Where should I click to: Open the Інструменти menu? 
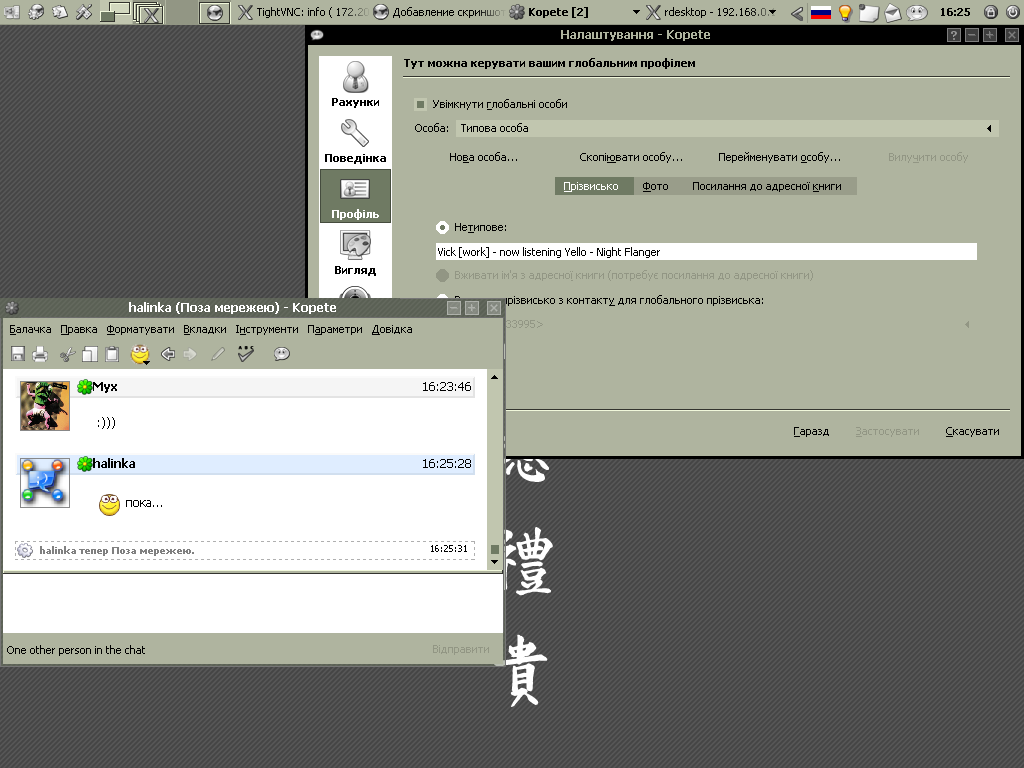coord(266,329)
